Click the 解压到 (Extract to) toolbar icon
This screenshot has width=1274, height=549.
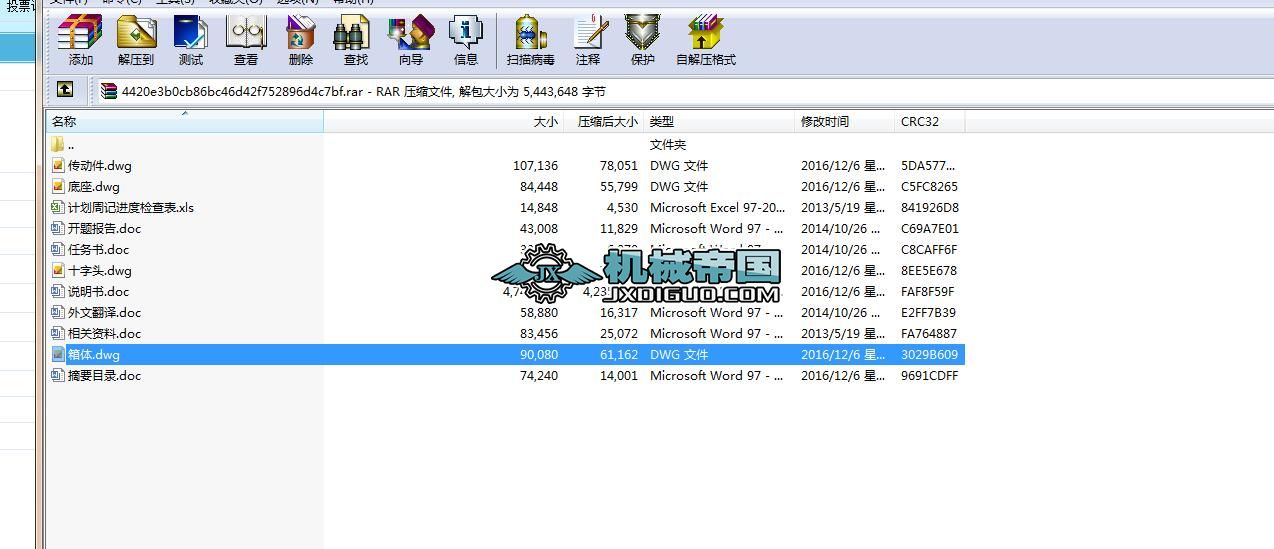click(x=136, y=35)
